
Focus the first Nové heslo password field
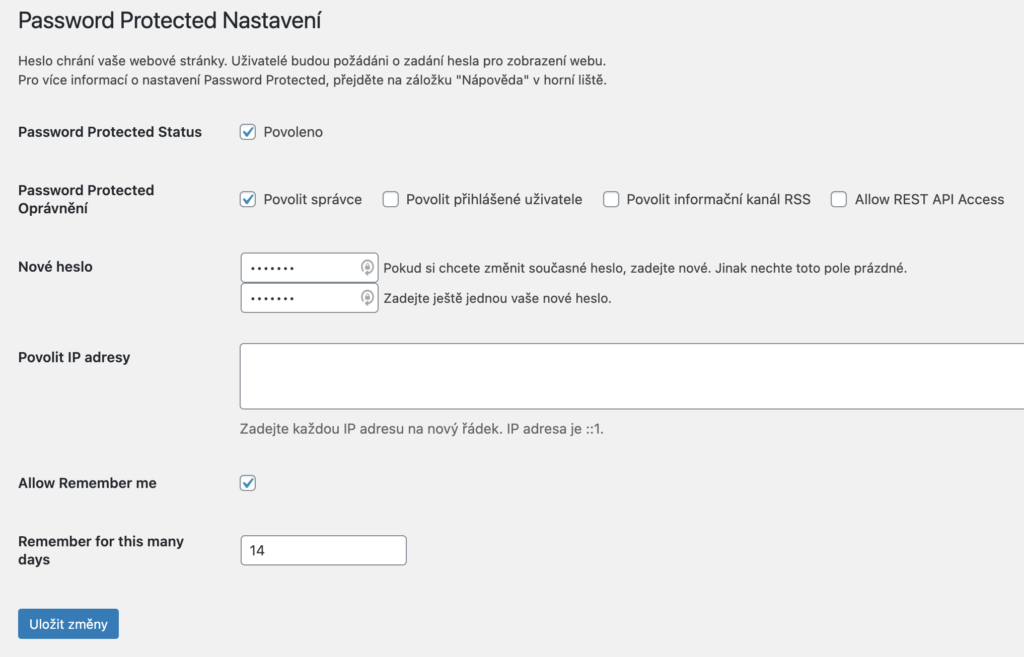pyautogui.click(x=309, y=268)
